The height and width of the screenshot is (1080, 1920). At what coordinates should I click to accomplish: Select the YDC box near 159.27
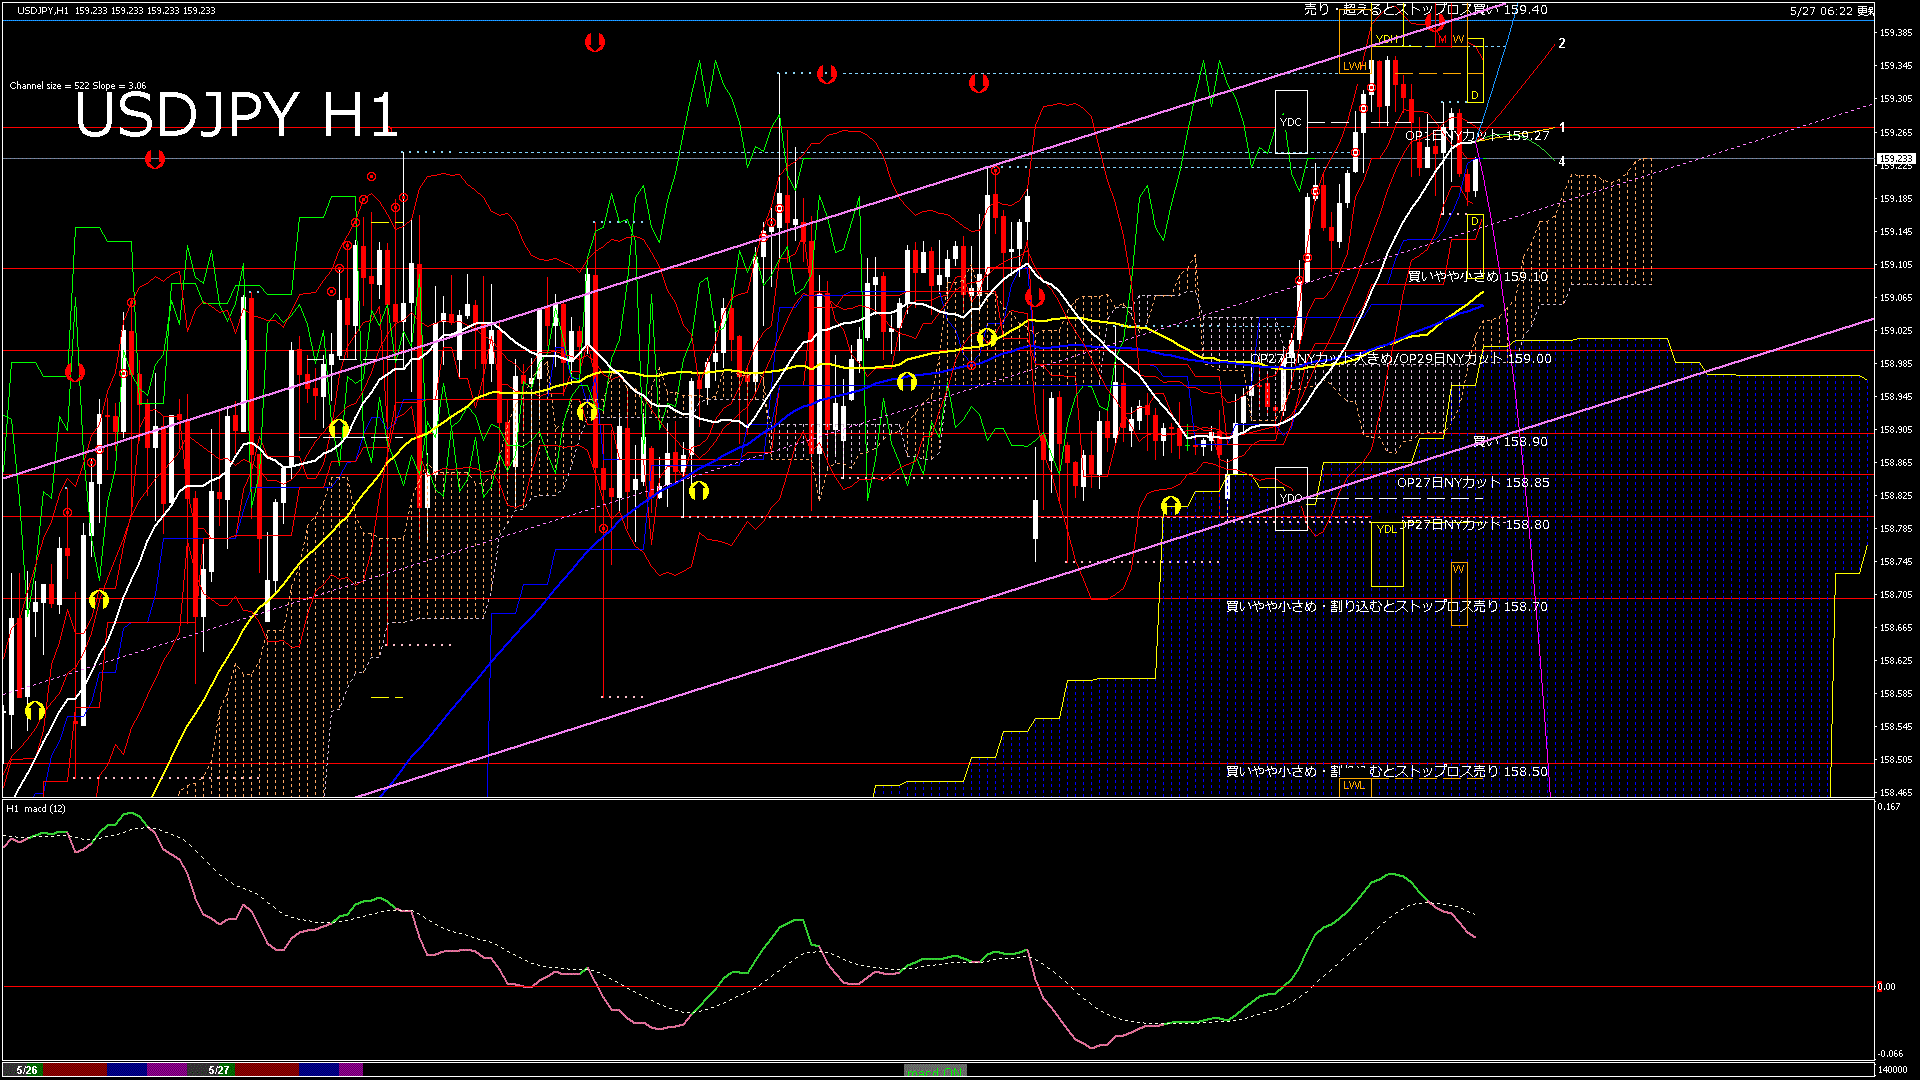(1291, 122)
